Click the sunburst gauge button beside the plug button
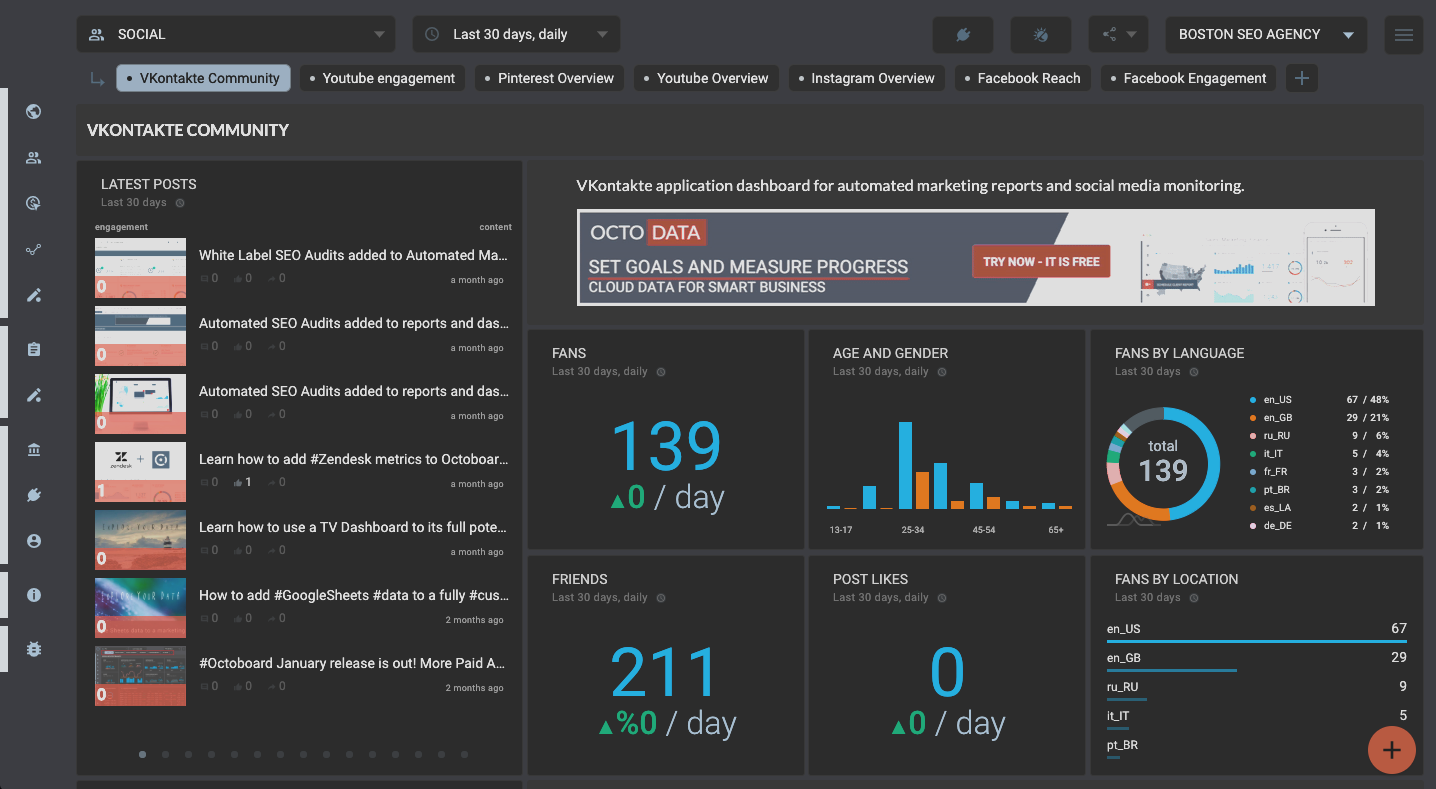This screenshot has width=1436, height=789. coord(1041,34)
